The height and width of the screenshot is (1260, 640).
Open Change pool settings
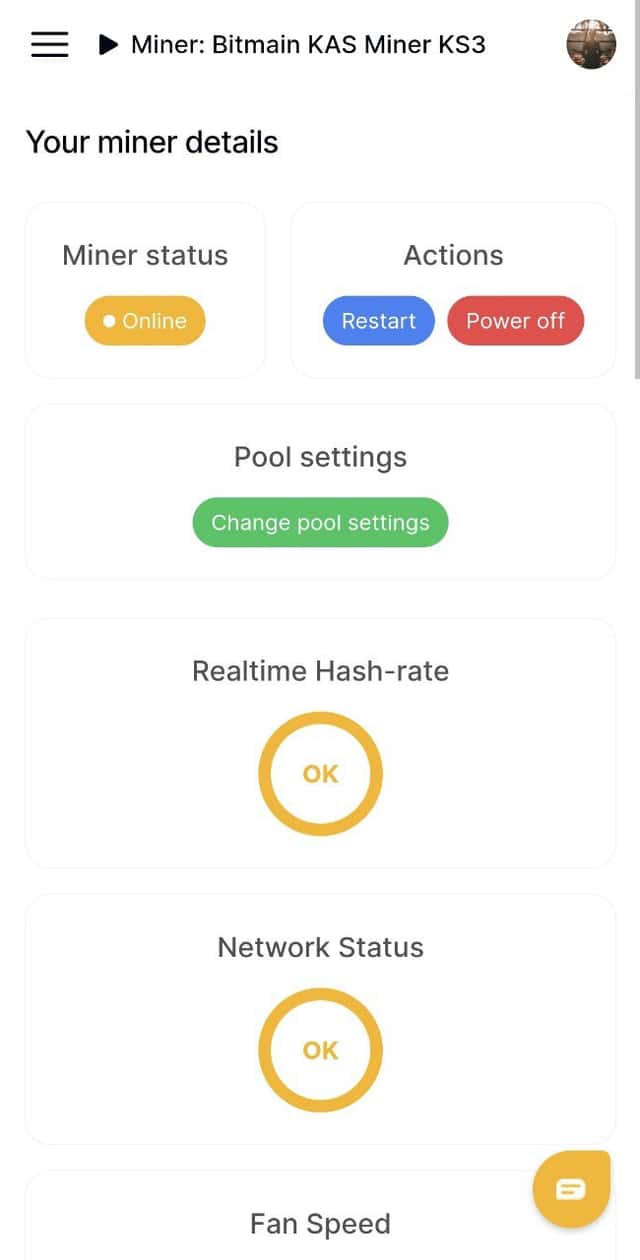pyautogui.click(x=320, y=522)
